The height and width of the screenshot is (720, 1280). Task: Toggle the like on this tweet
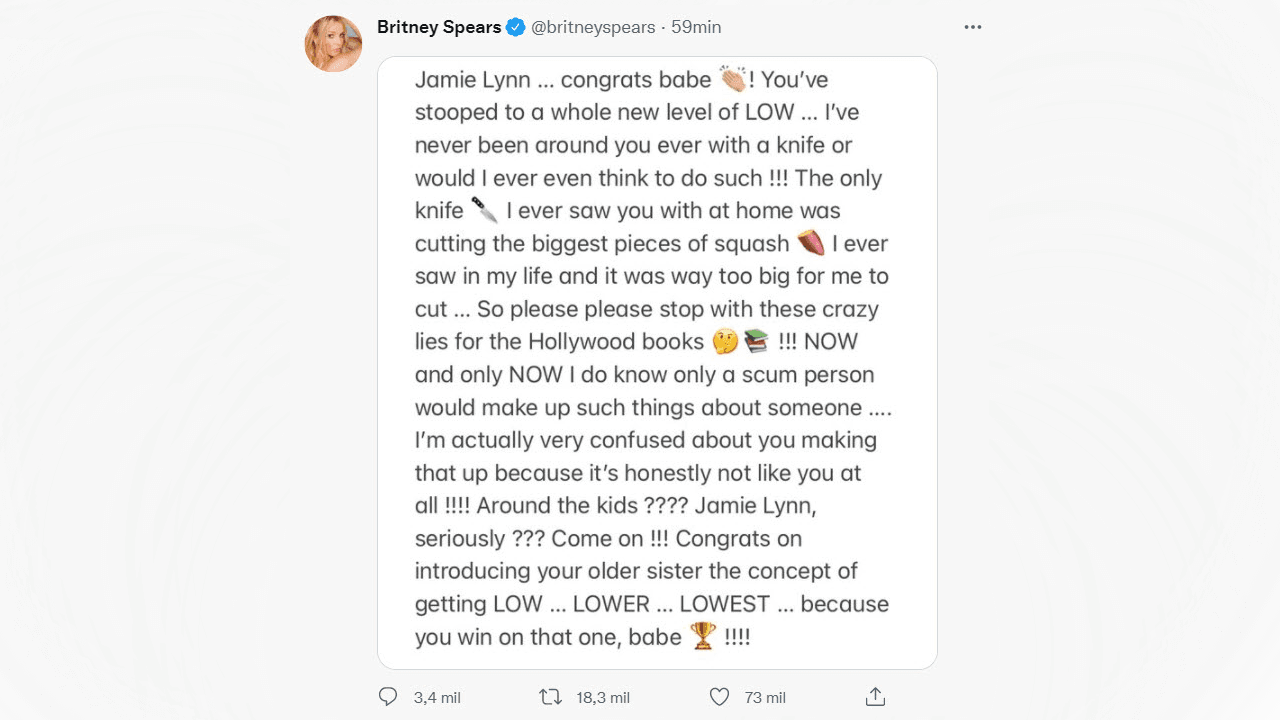(x=719, y=696)
